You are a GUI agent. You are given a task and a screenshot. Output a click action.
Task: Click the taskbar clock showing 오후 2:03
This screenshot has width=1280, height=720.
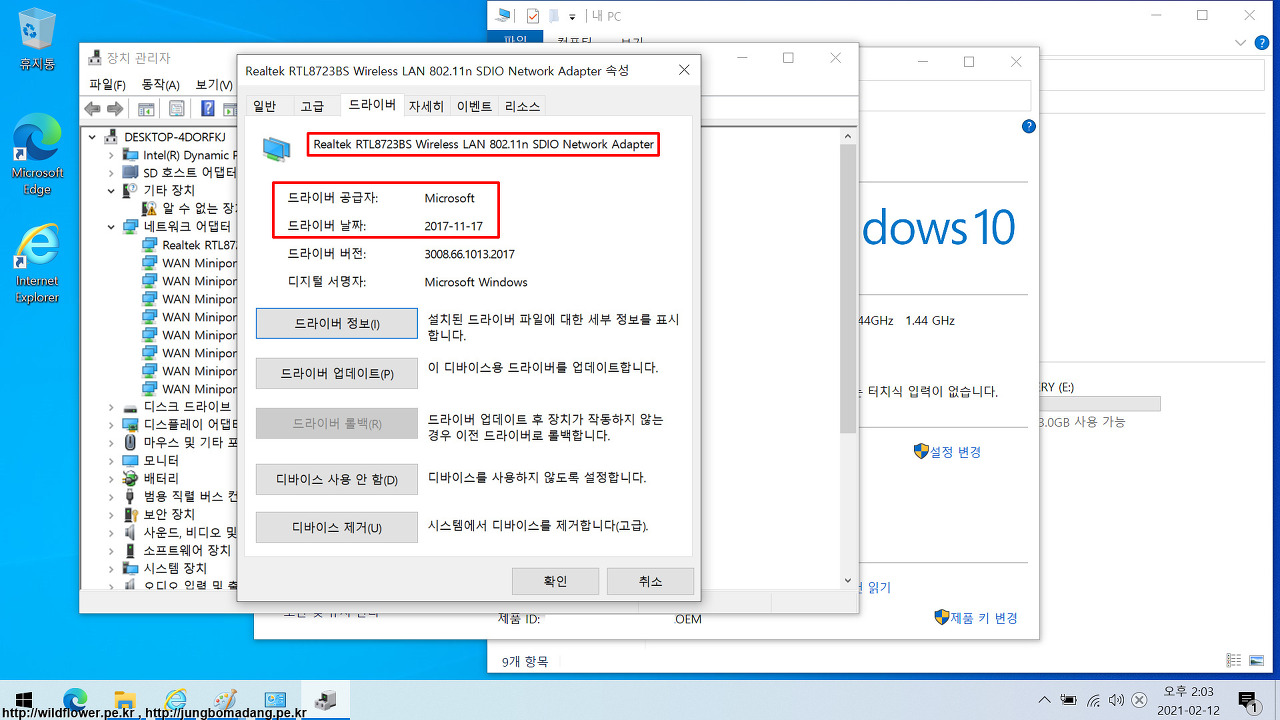tap(1188, 699)
